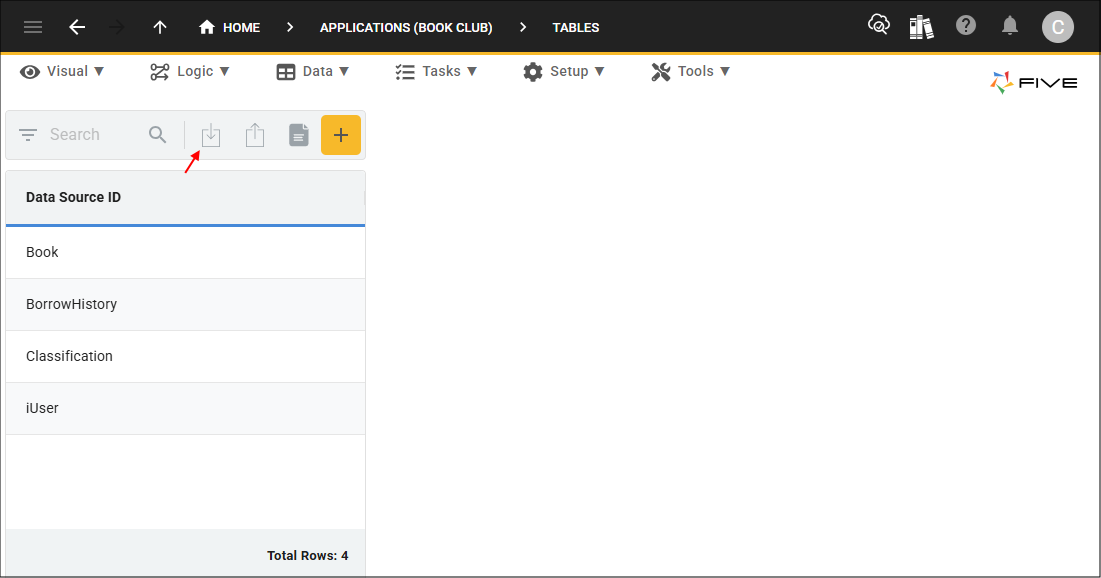Click the HOME breadcrumb

pos(229,27)
